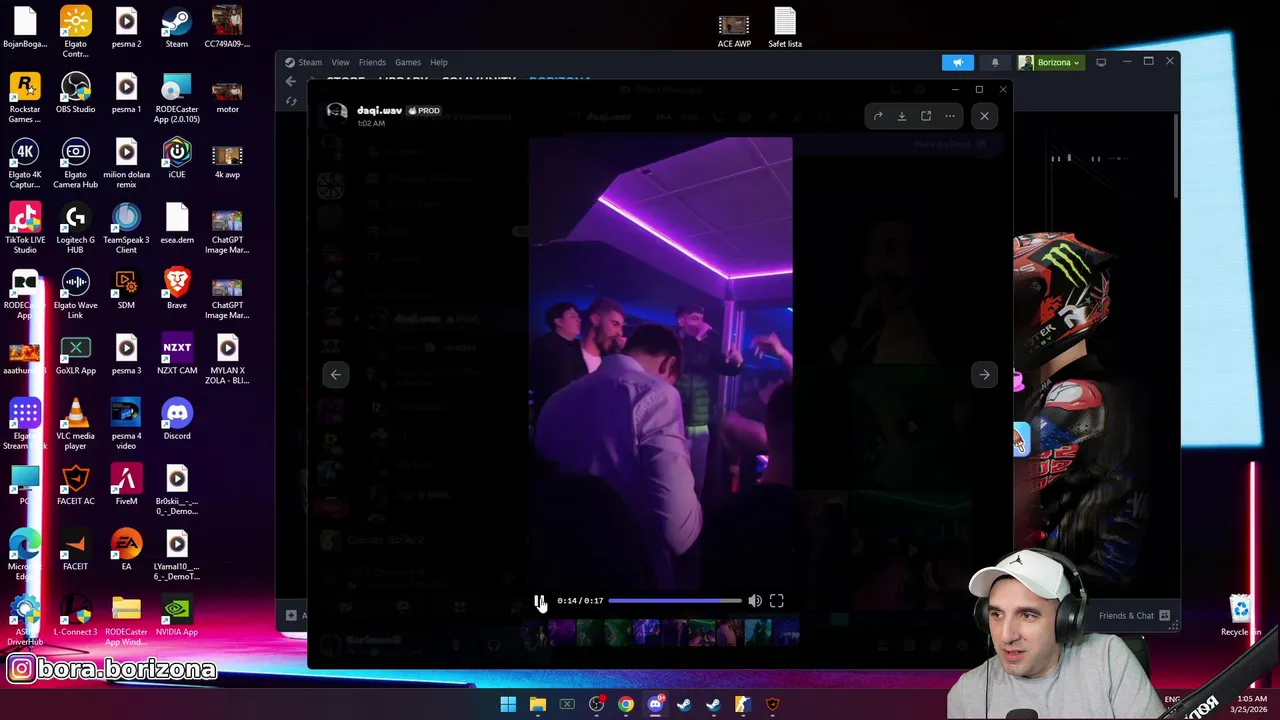Open the video in browser icon
The height and width of the screenshot is (720, 1280).
[926, 116]
